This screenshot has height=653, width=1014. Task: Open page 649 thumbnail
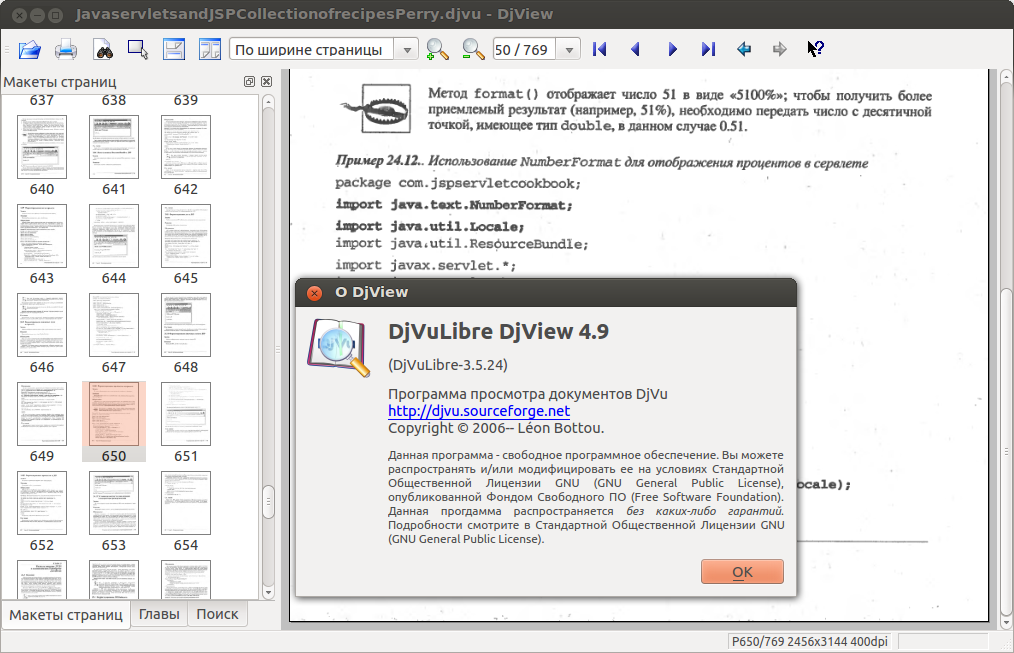(42, 414)
